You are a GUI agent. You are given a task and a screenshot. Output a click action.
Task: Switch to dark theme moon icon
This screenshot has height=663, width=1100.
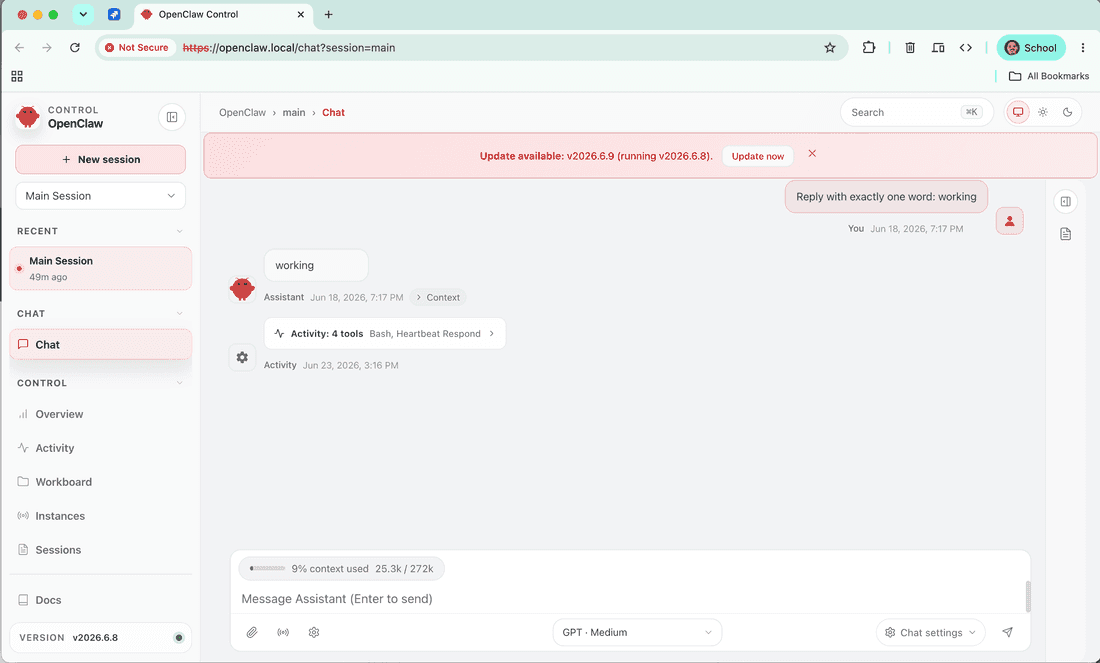(x=1068, y=112)
